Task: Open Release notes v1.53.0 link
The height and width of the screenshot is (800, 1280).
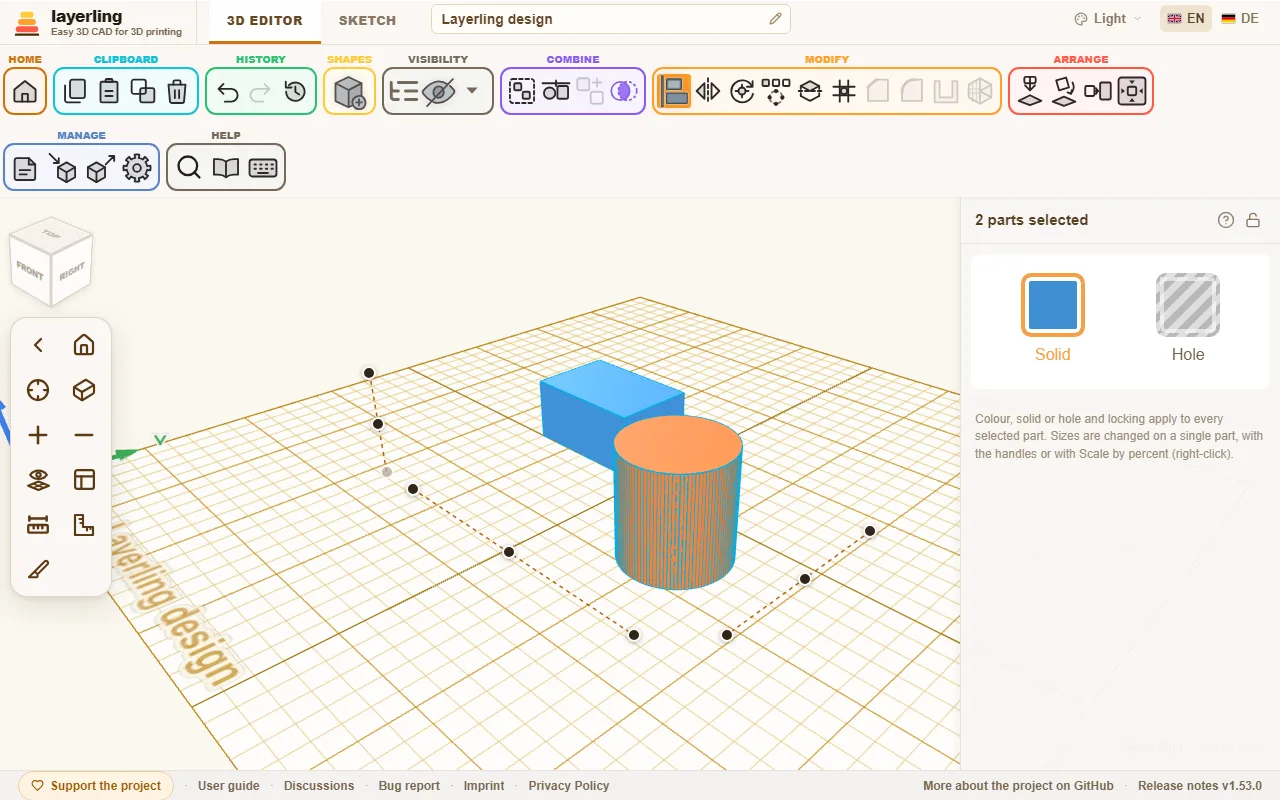Action: click(x=1200, y=786)
